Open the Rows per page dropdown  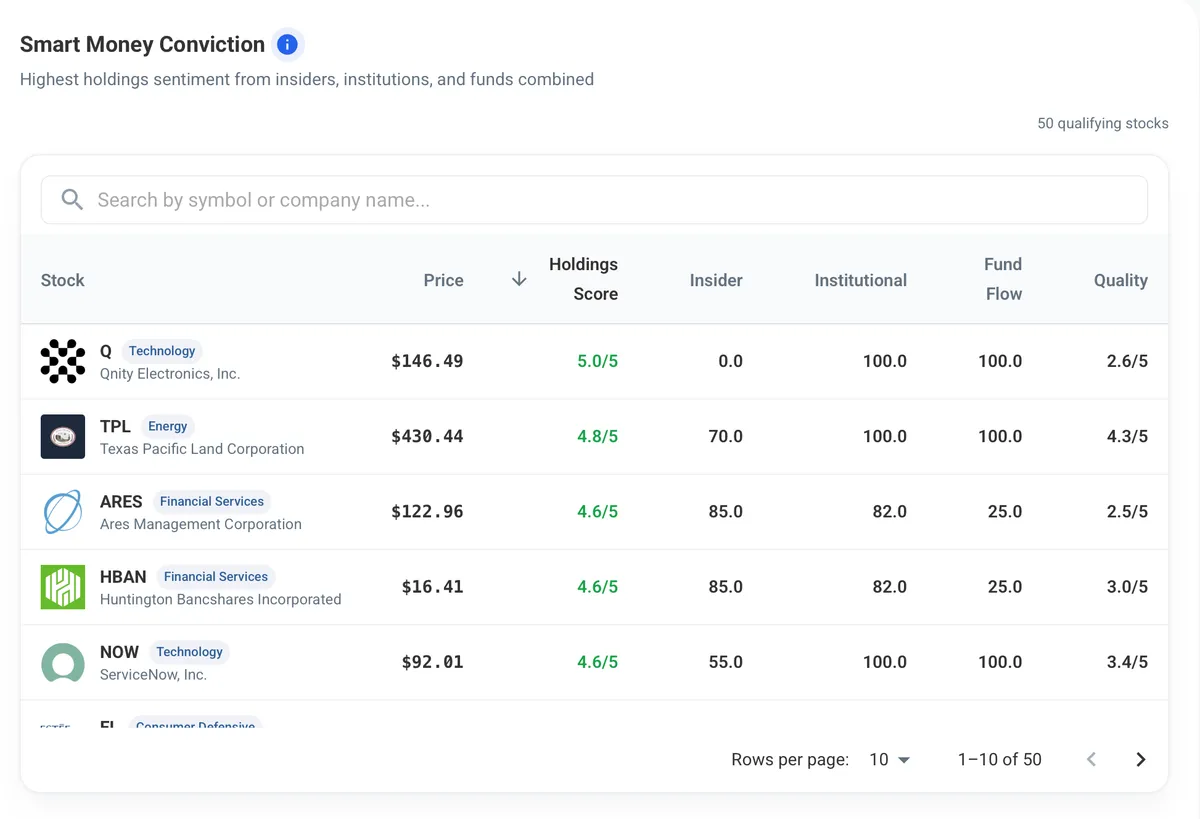pos(889,759)
